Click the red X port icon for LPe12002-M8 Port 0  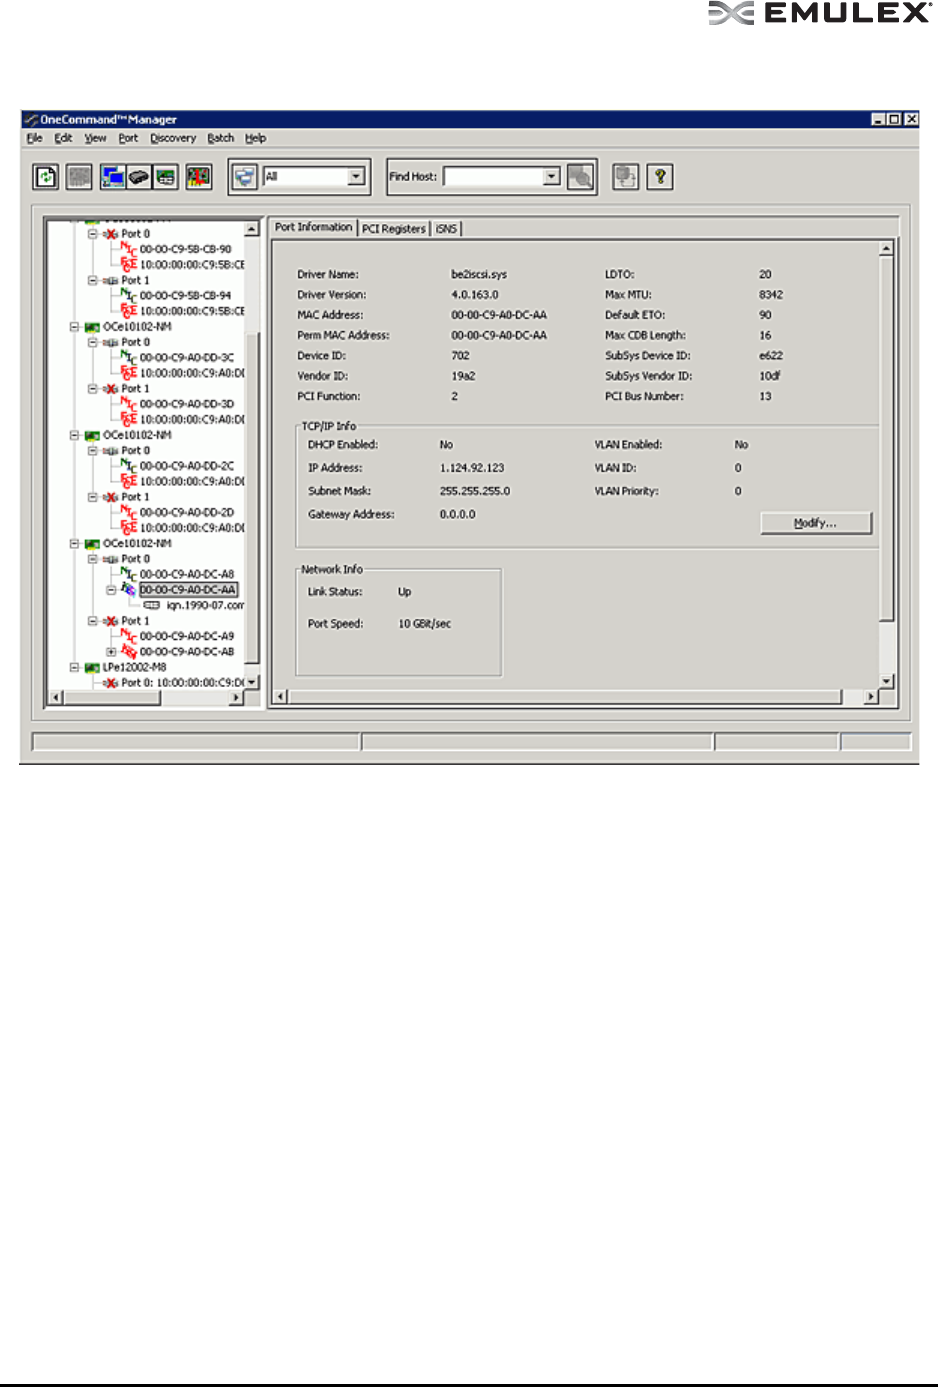110,683
